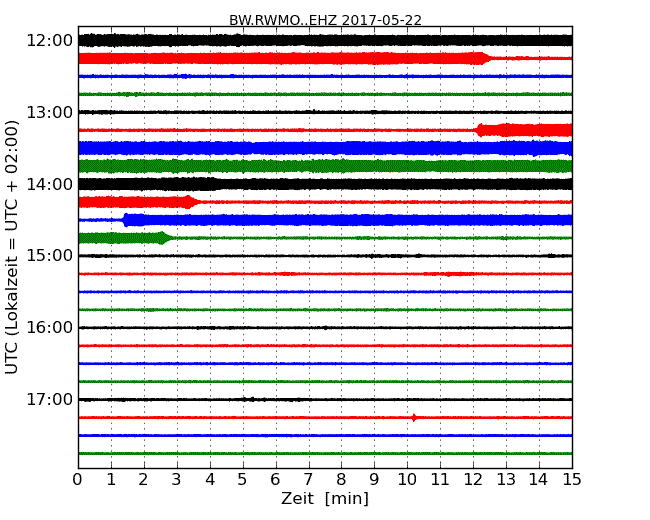Click the thick black 14:00 trace
Screen dimensions: 650x520
[x=325, y=184]
